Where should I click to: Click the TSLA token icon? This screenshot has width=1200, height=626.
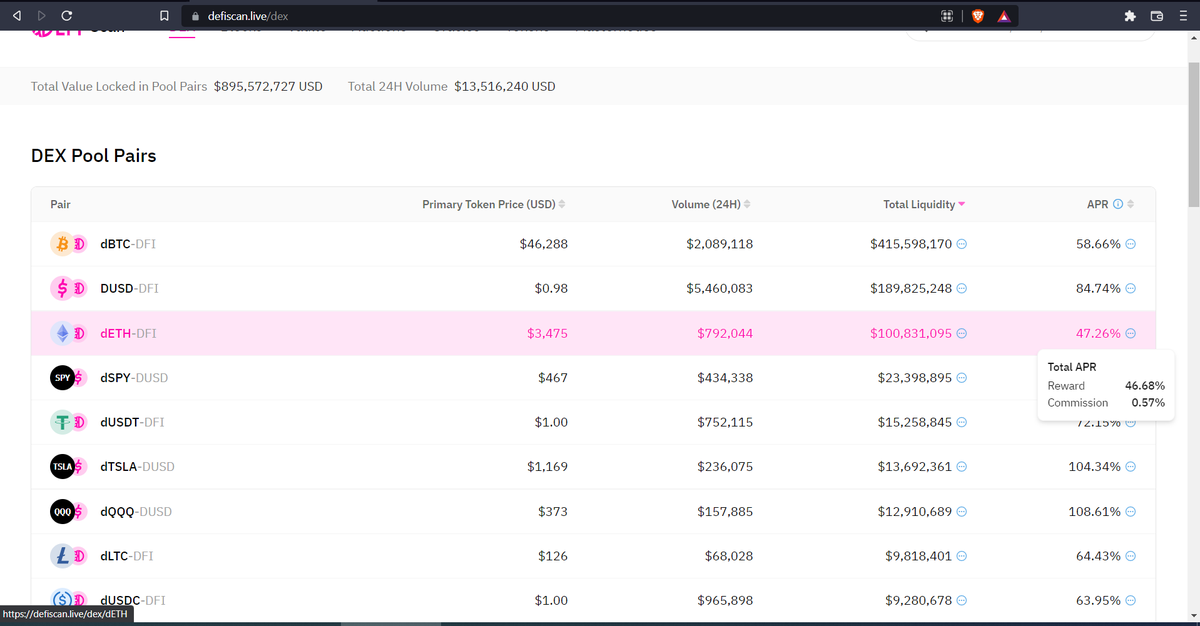[62, 466]
